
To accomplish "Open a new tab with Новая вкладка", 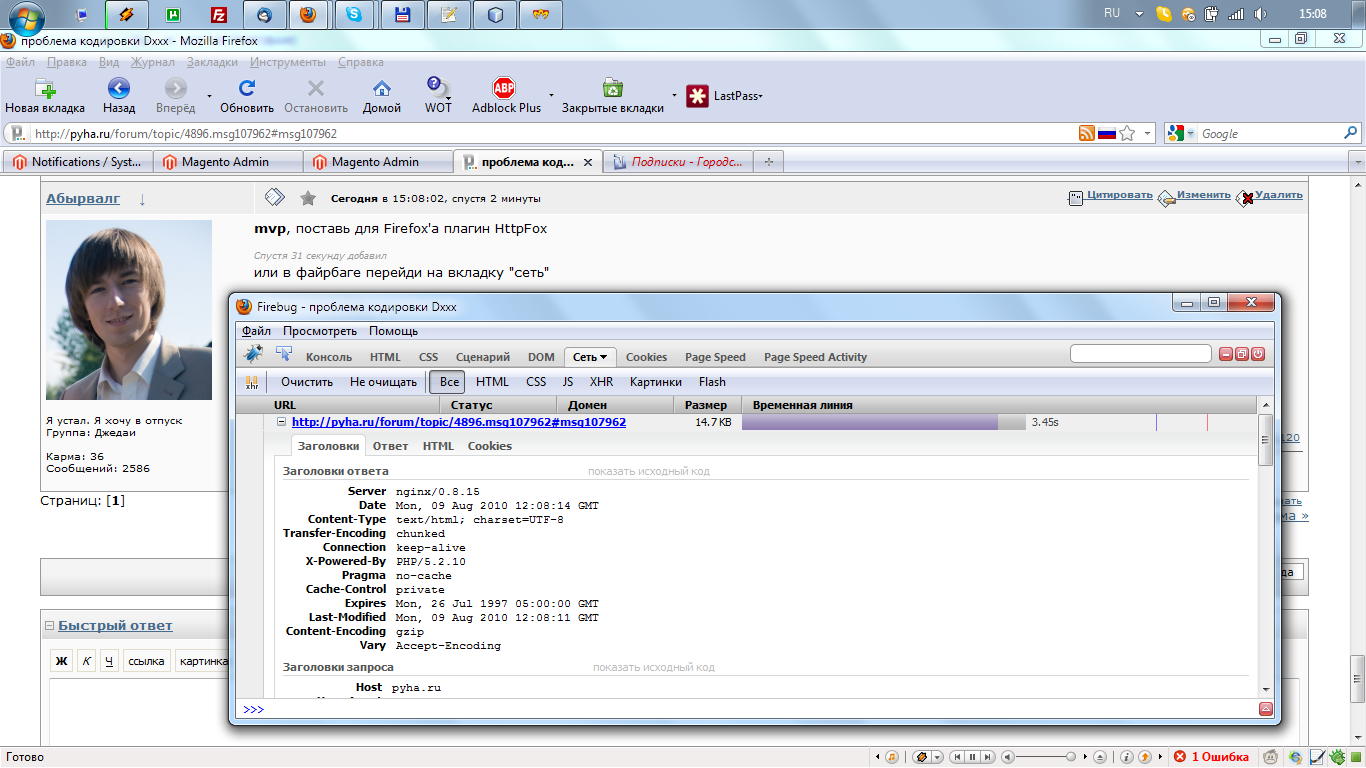I will tap(45, 88).
